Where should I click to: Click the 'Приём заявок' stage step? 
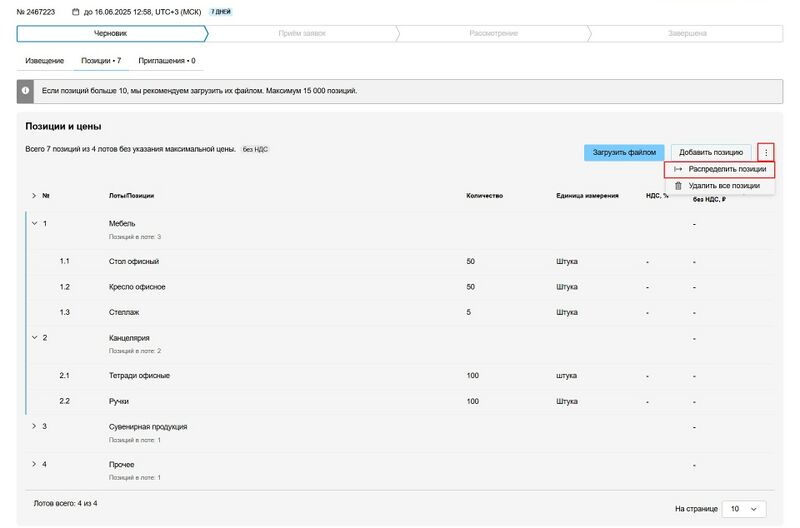[301, 33]
